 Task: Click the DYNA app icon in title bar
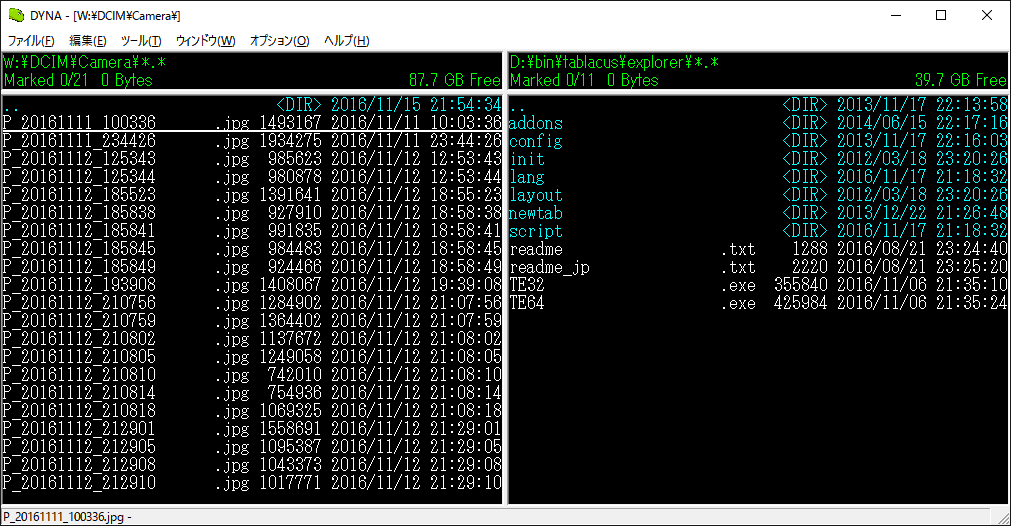15,15
